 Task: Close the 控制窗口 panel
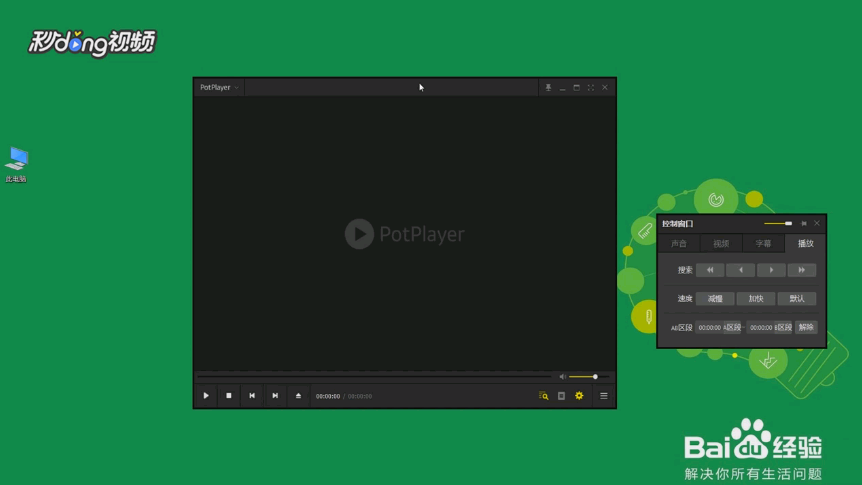click(x=817, y=223)
